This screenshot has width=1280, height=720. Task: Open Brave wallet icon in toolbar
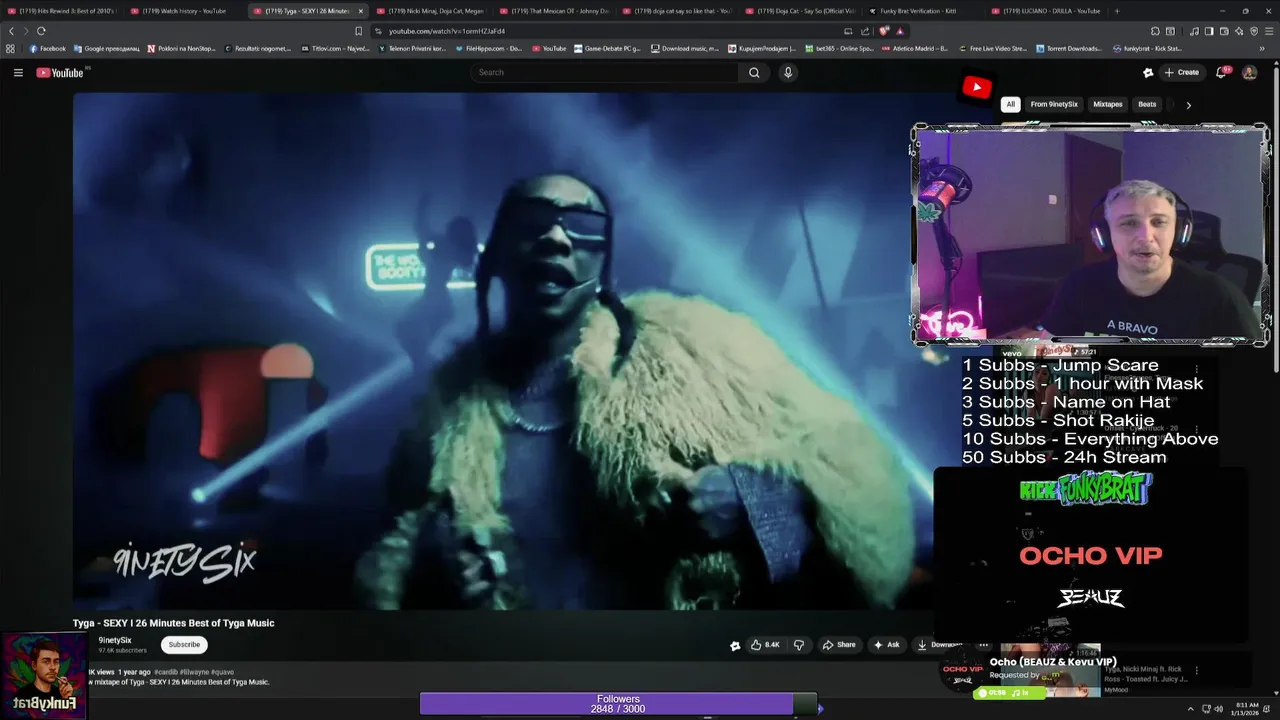tap(1224, 31)
